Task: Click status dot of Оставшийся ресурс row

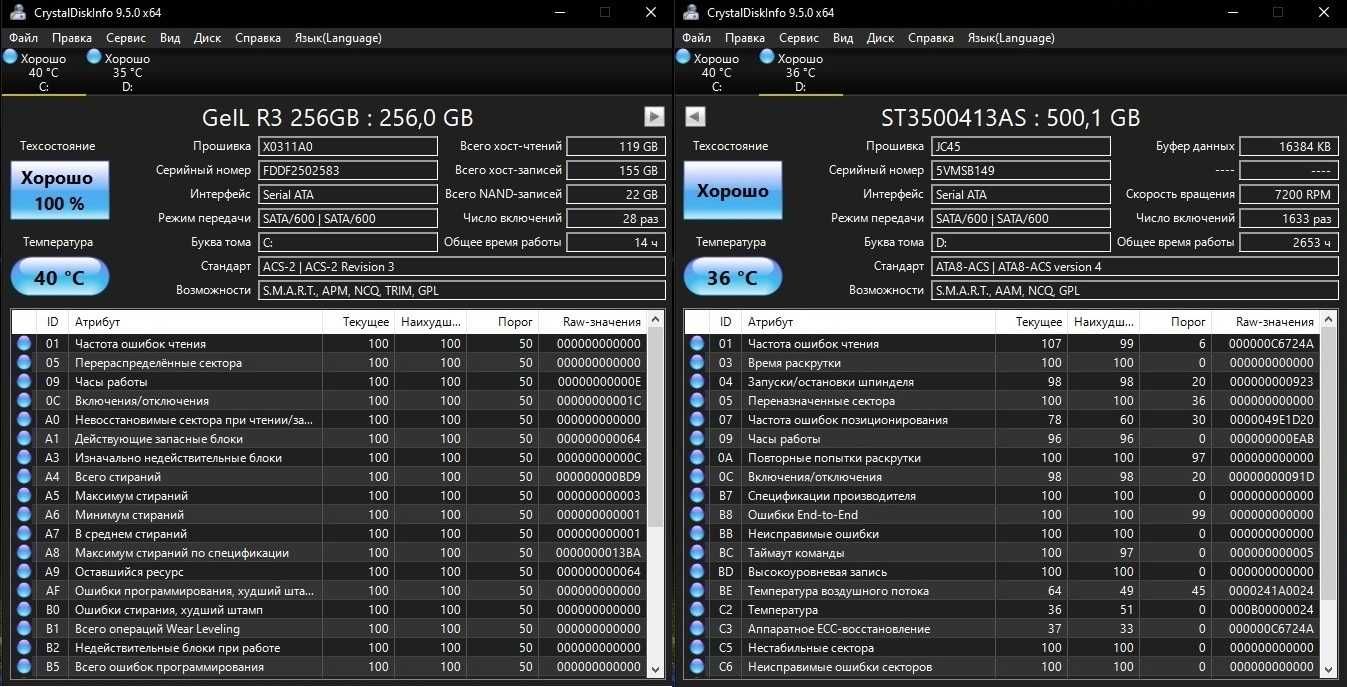Action: (x=24, y=572)
